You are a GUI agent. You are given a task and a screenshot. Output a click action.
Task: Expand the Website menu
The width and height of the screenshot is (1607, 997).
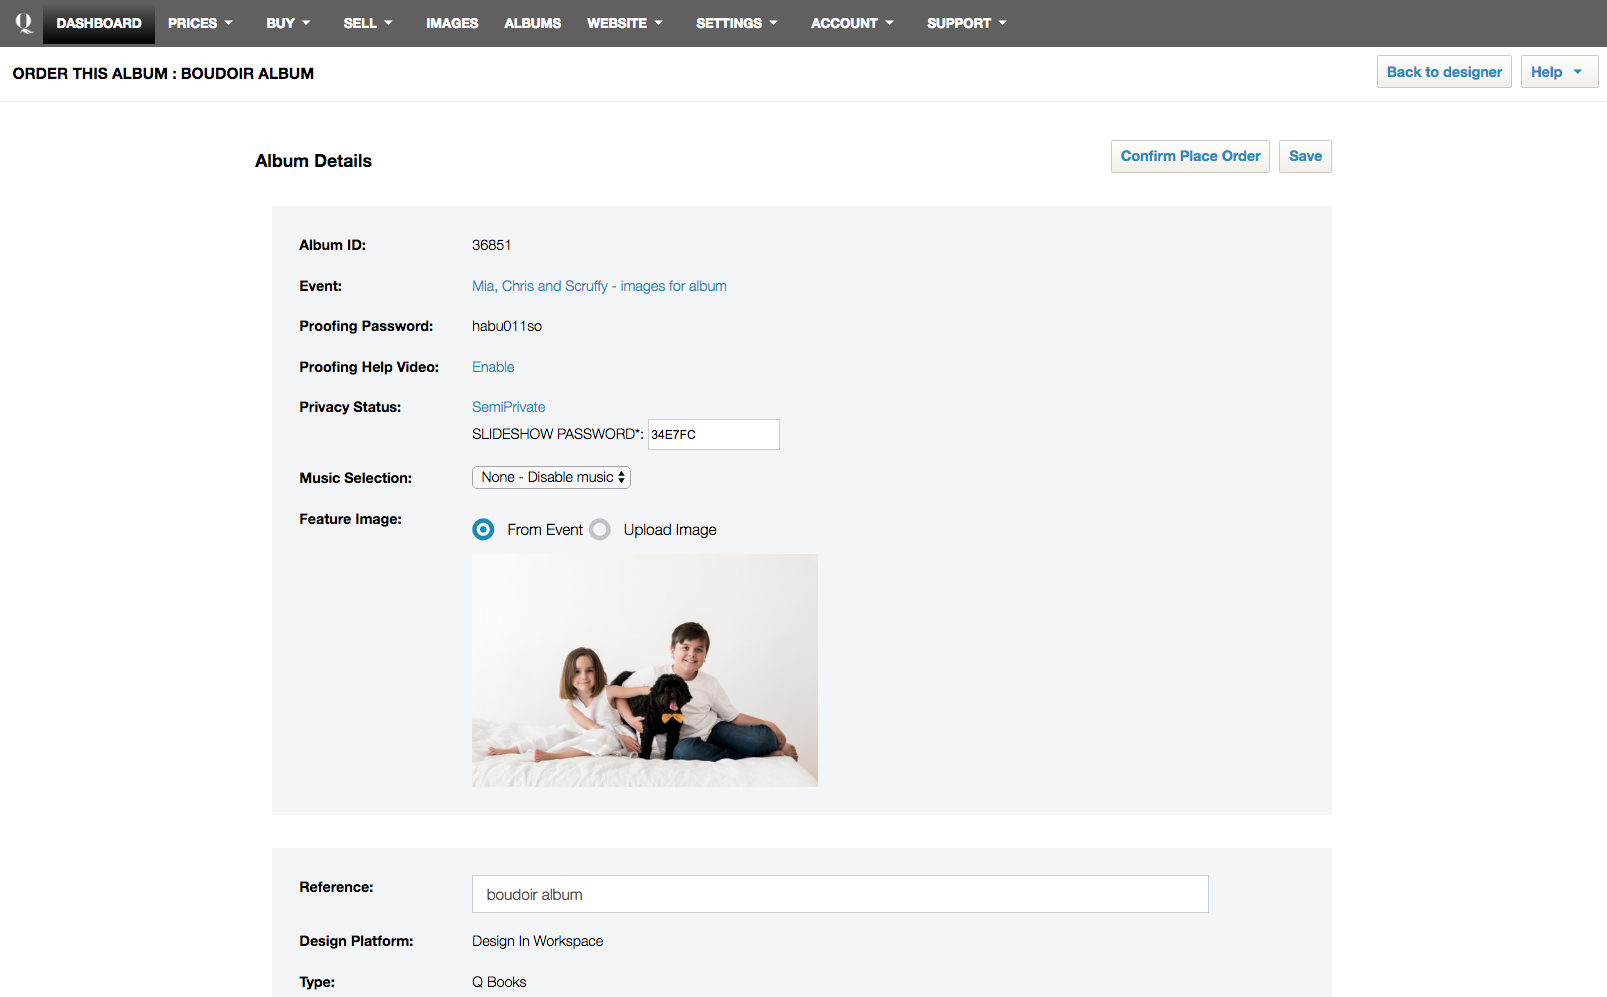(x=624, y=23)
